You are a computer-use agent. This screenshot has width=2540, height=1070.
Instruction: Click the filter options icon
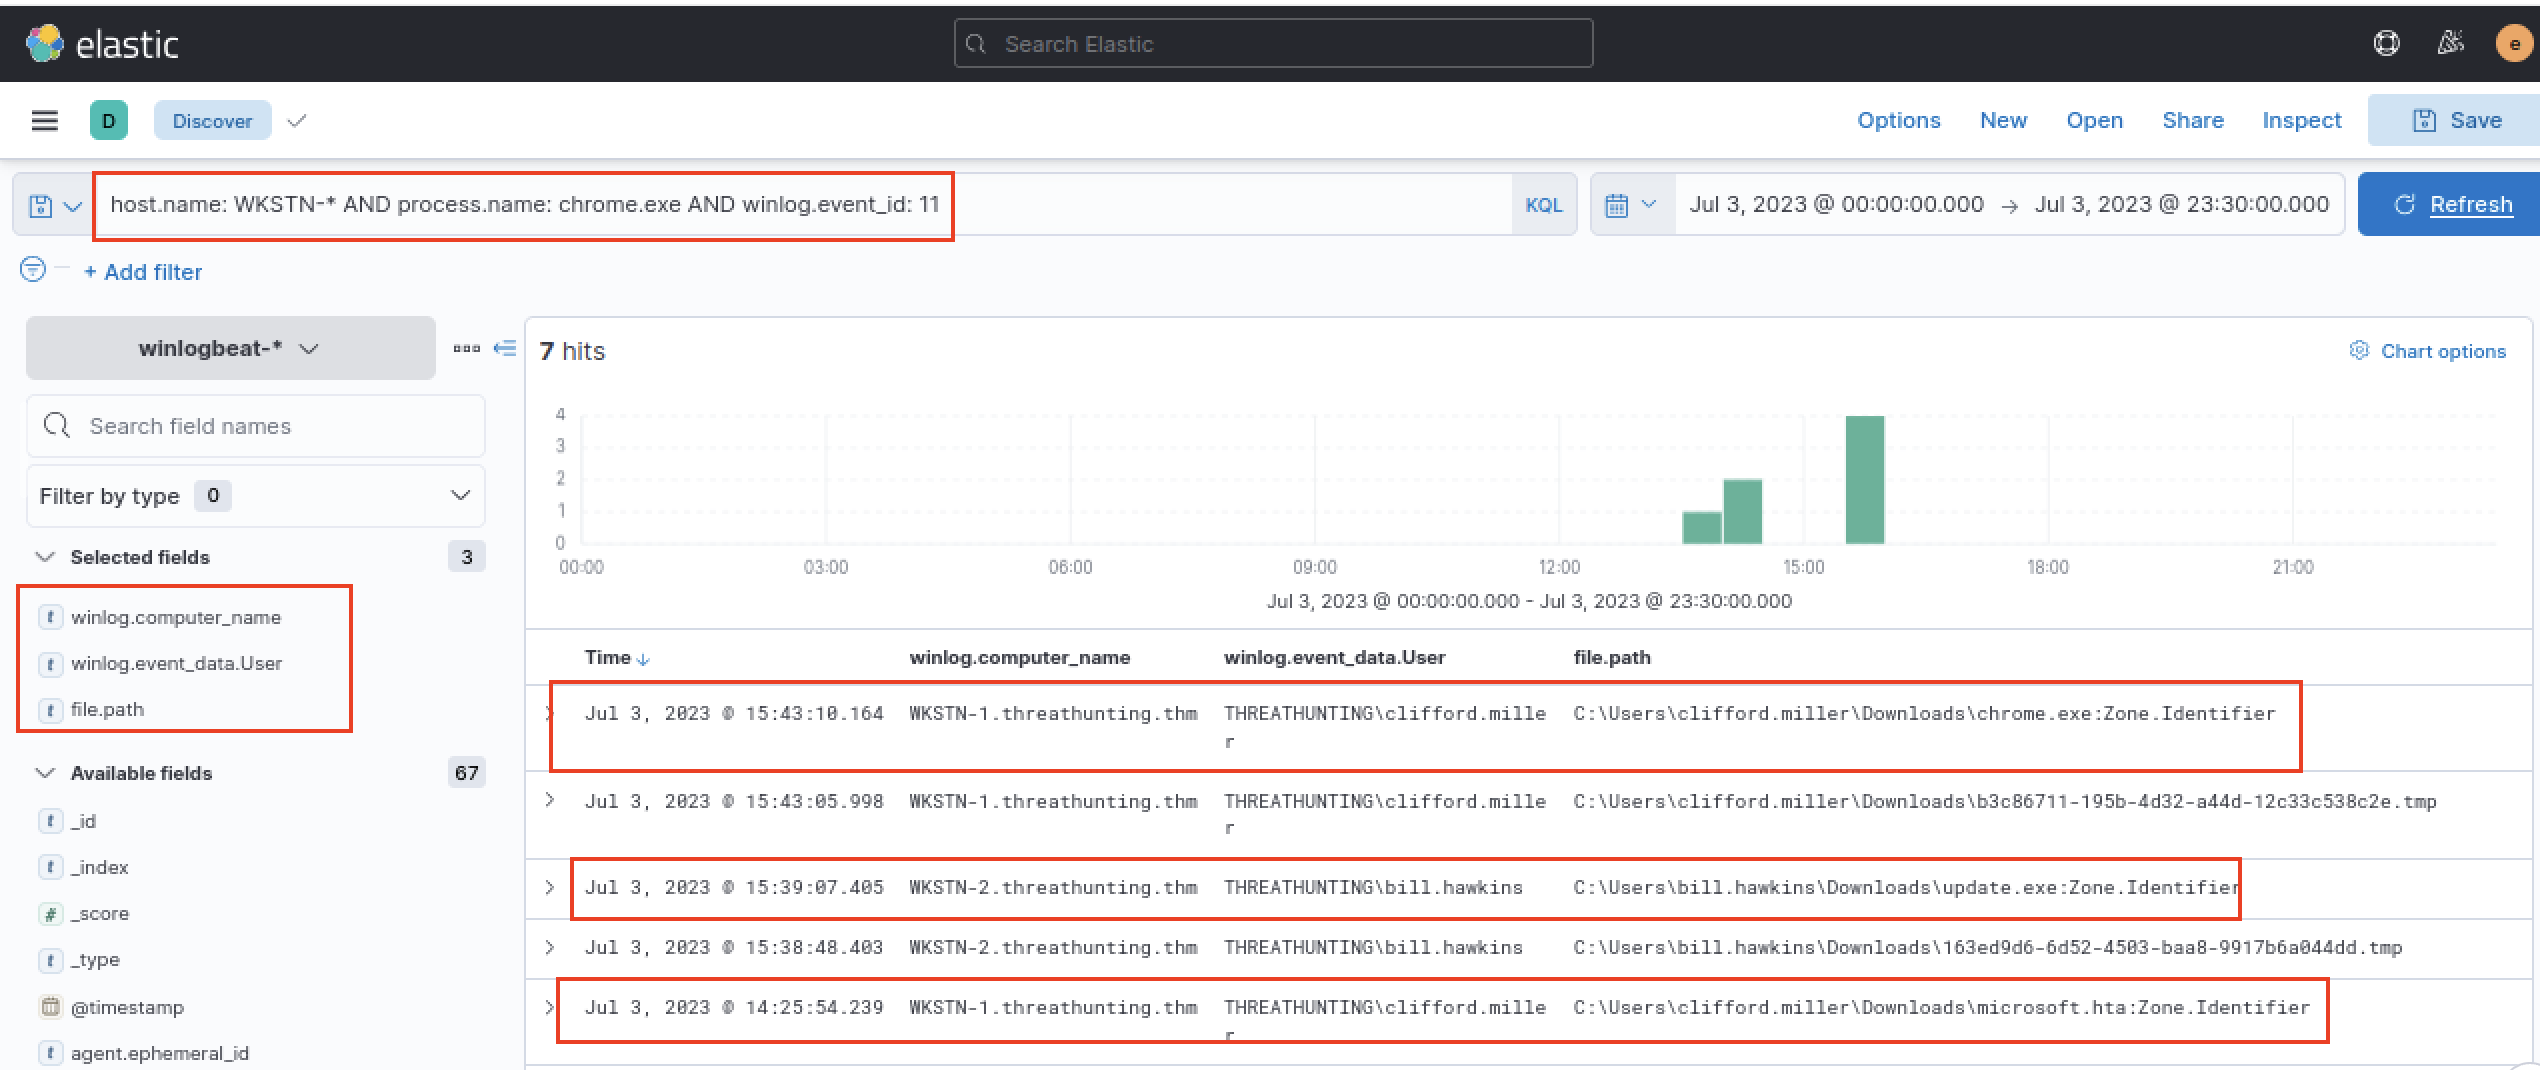[33, 270]
